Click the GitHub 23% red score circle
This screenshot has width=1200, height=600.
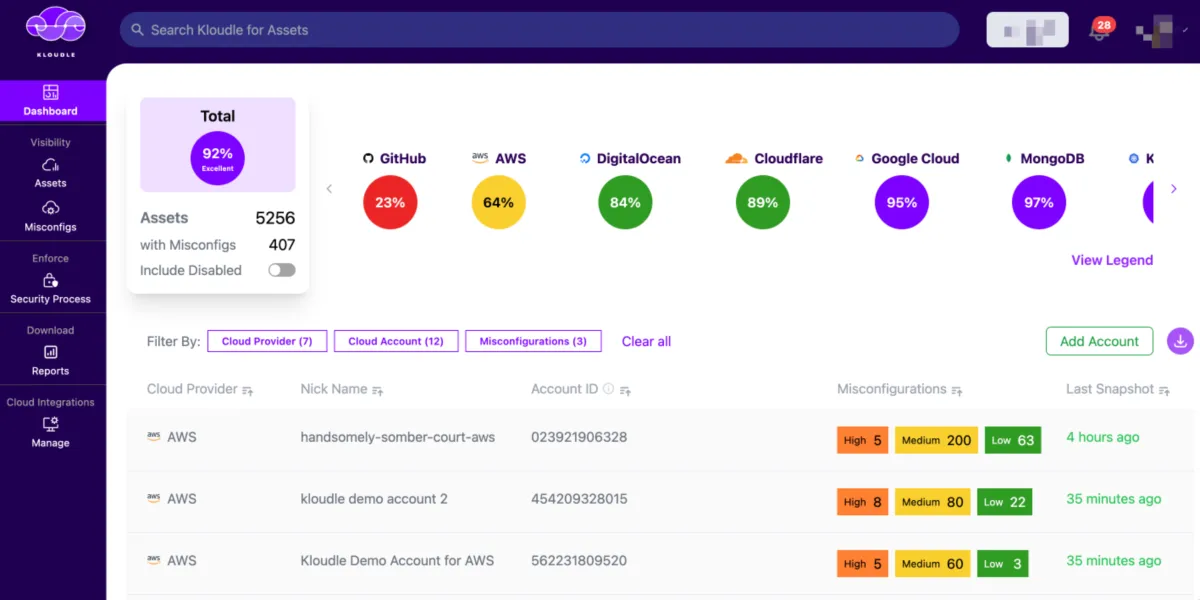click(390, 202)
